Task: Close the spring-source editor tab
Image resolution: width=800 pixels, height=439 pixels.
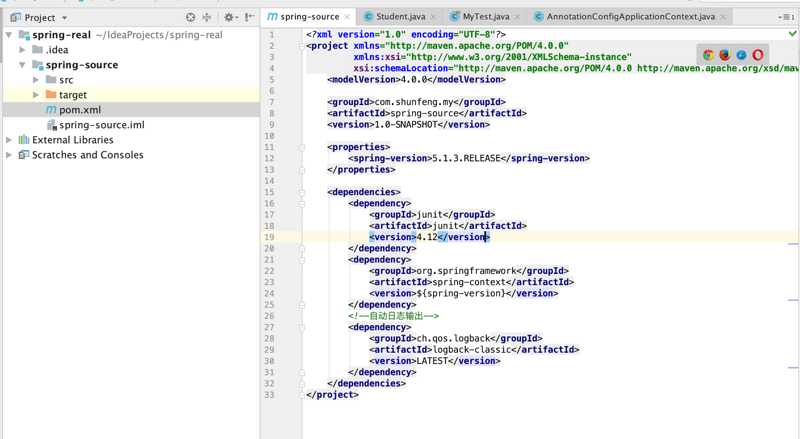Action: point(347,17)
